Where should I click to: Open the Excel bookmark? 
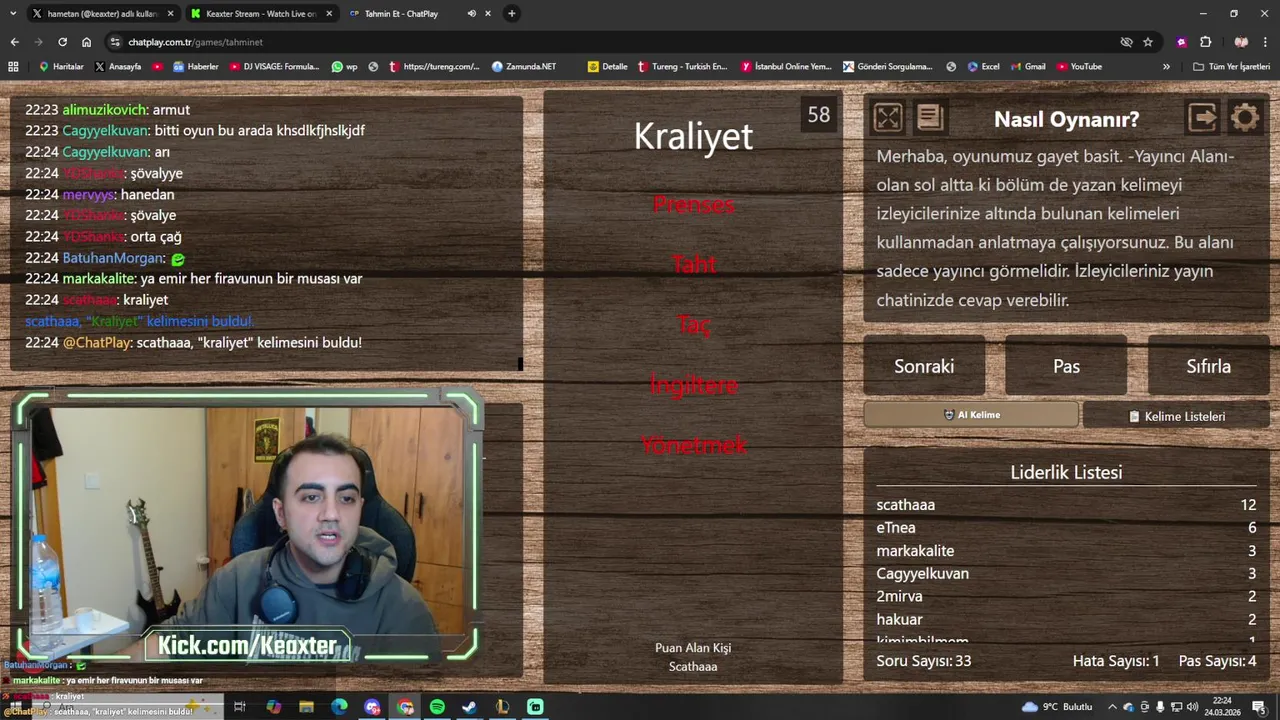tap(983, 67)
